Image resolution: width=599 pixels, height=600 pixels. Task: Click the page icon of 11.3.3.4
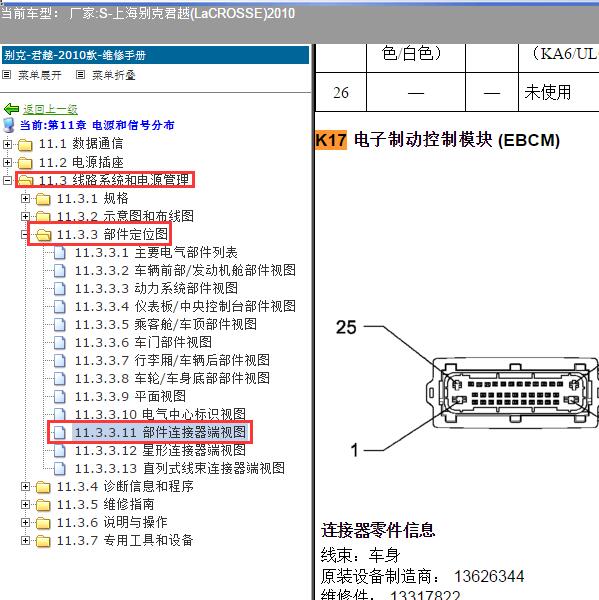tap(60, 307)
